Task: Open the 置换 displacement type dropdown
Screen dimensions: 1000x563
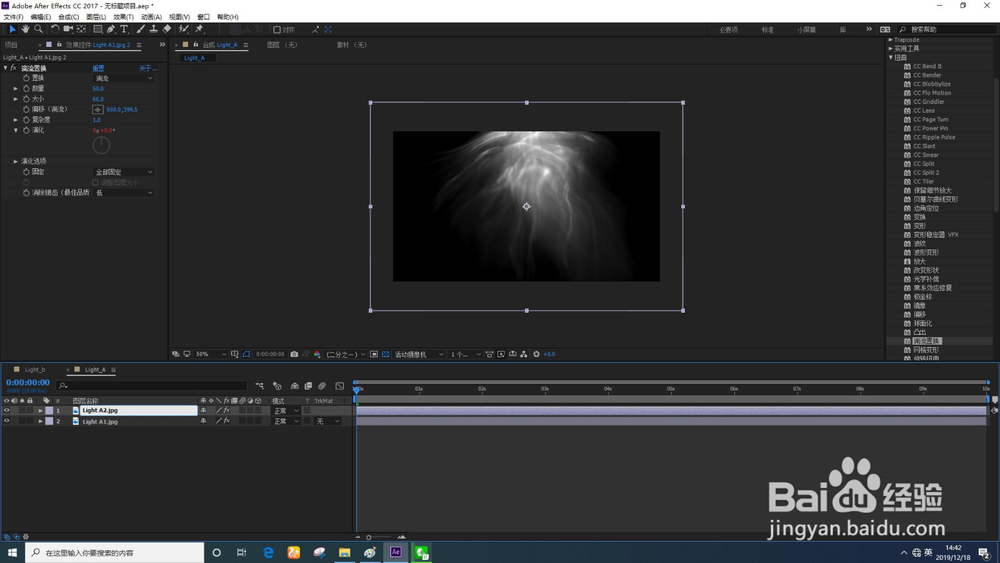Action: (x=124, y=78)
